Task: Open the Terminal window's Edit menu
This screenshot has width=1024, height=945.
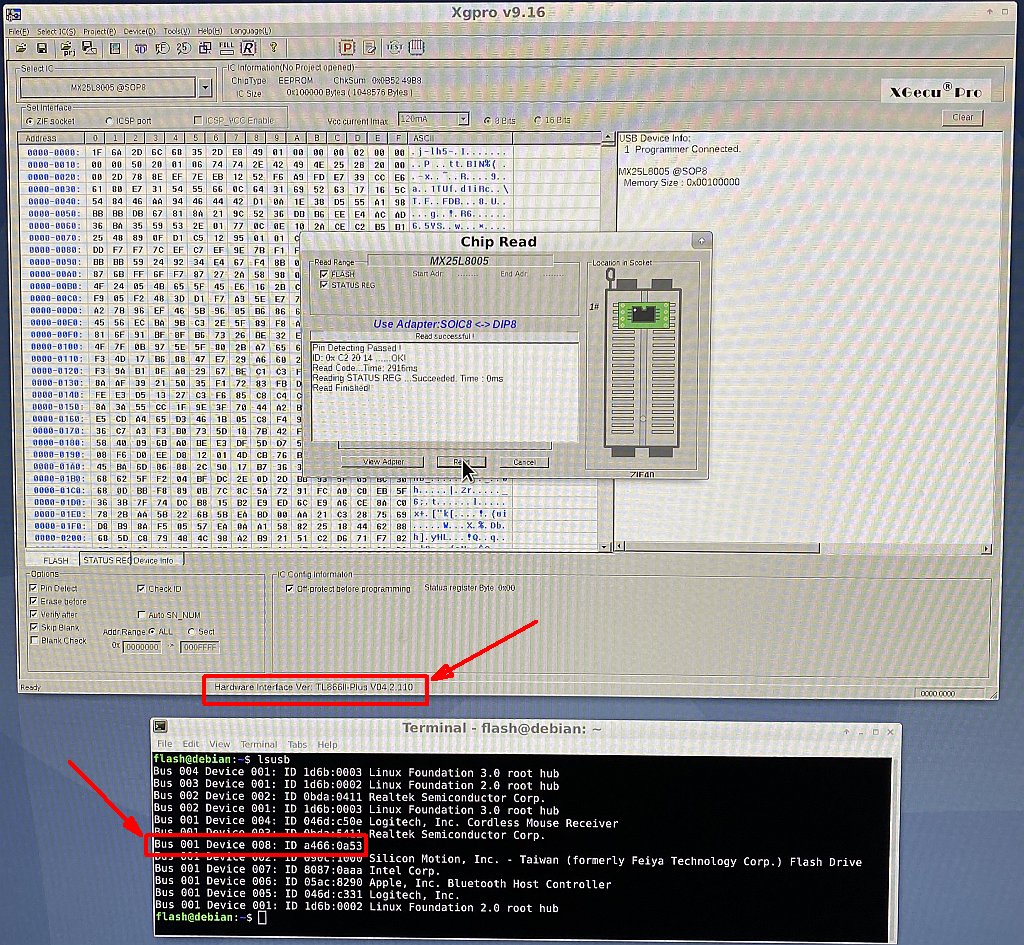Action: point(191,744)
